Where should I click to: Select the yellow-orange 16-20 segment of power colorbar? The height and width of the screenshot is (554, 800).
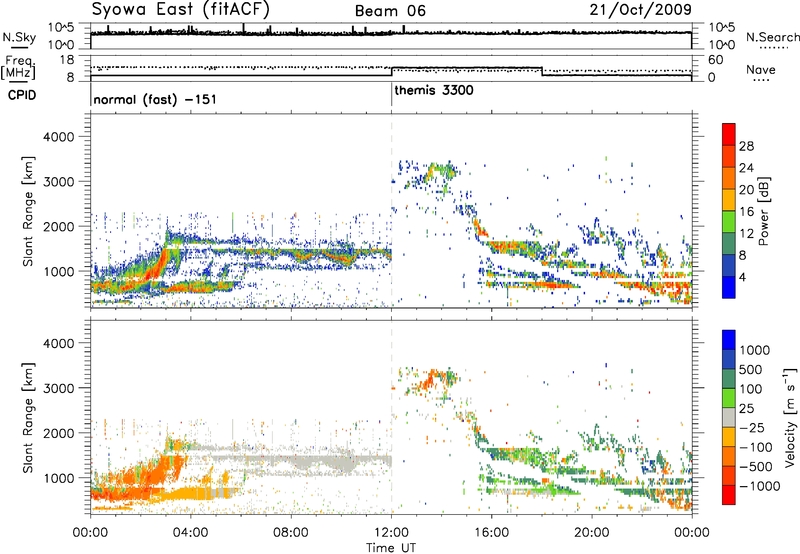coord(729,200)
